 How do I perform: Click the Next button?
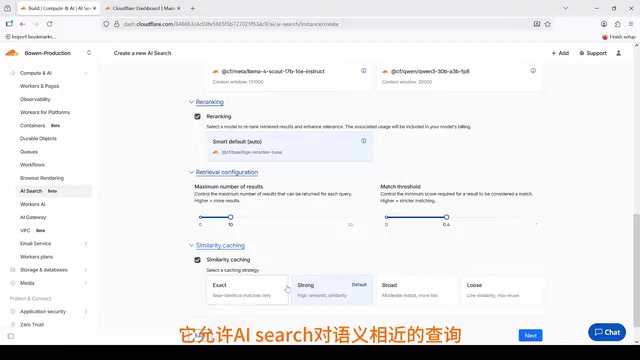530,336
